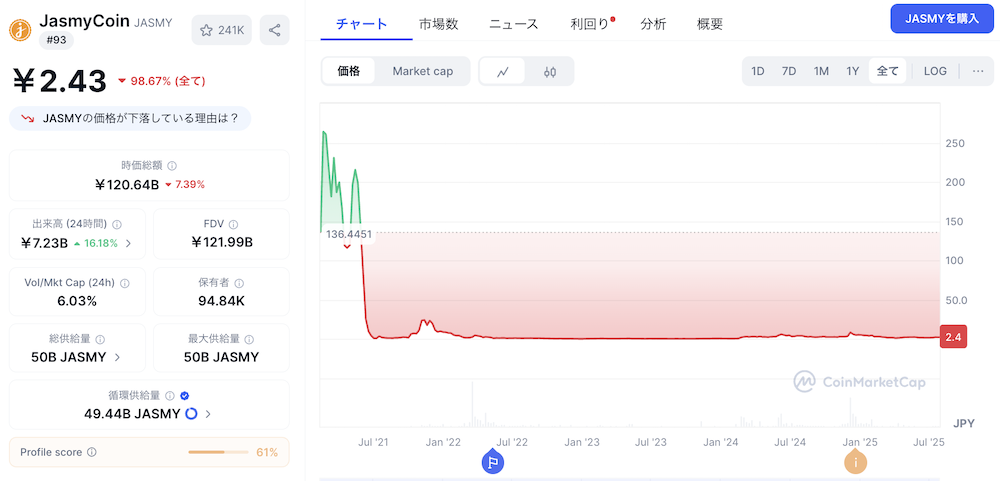Open the 利回り tab
1000x481 pixels.
[x=589, y=24]
